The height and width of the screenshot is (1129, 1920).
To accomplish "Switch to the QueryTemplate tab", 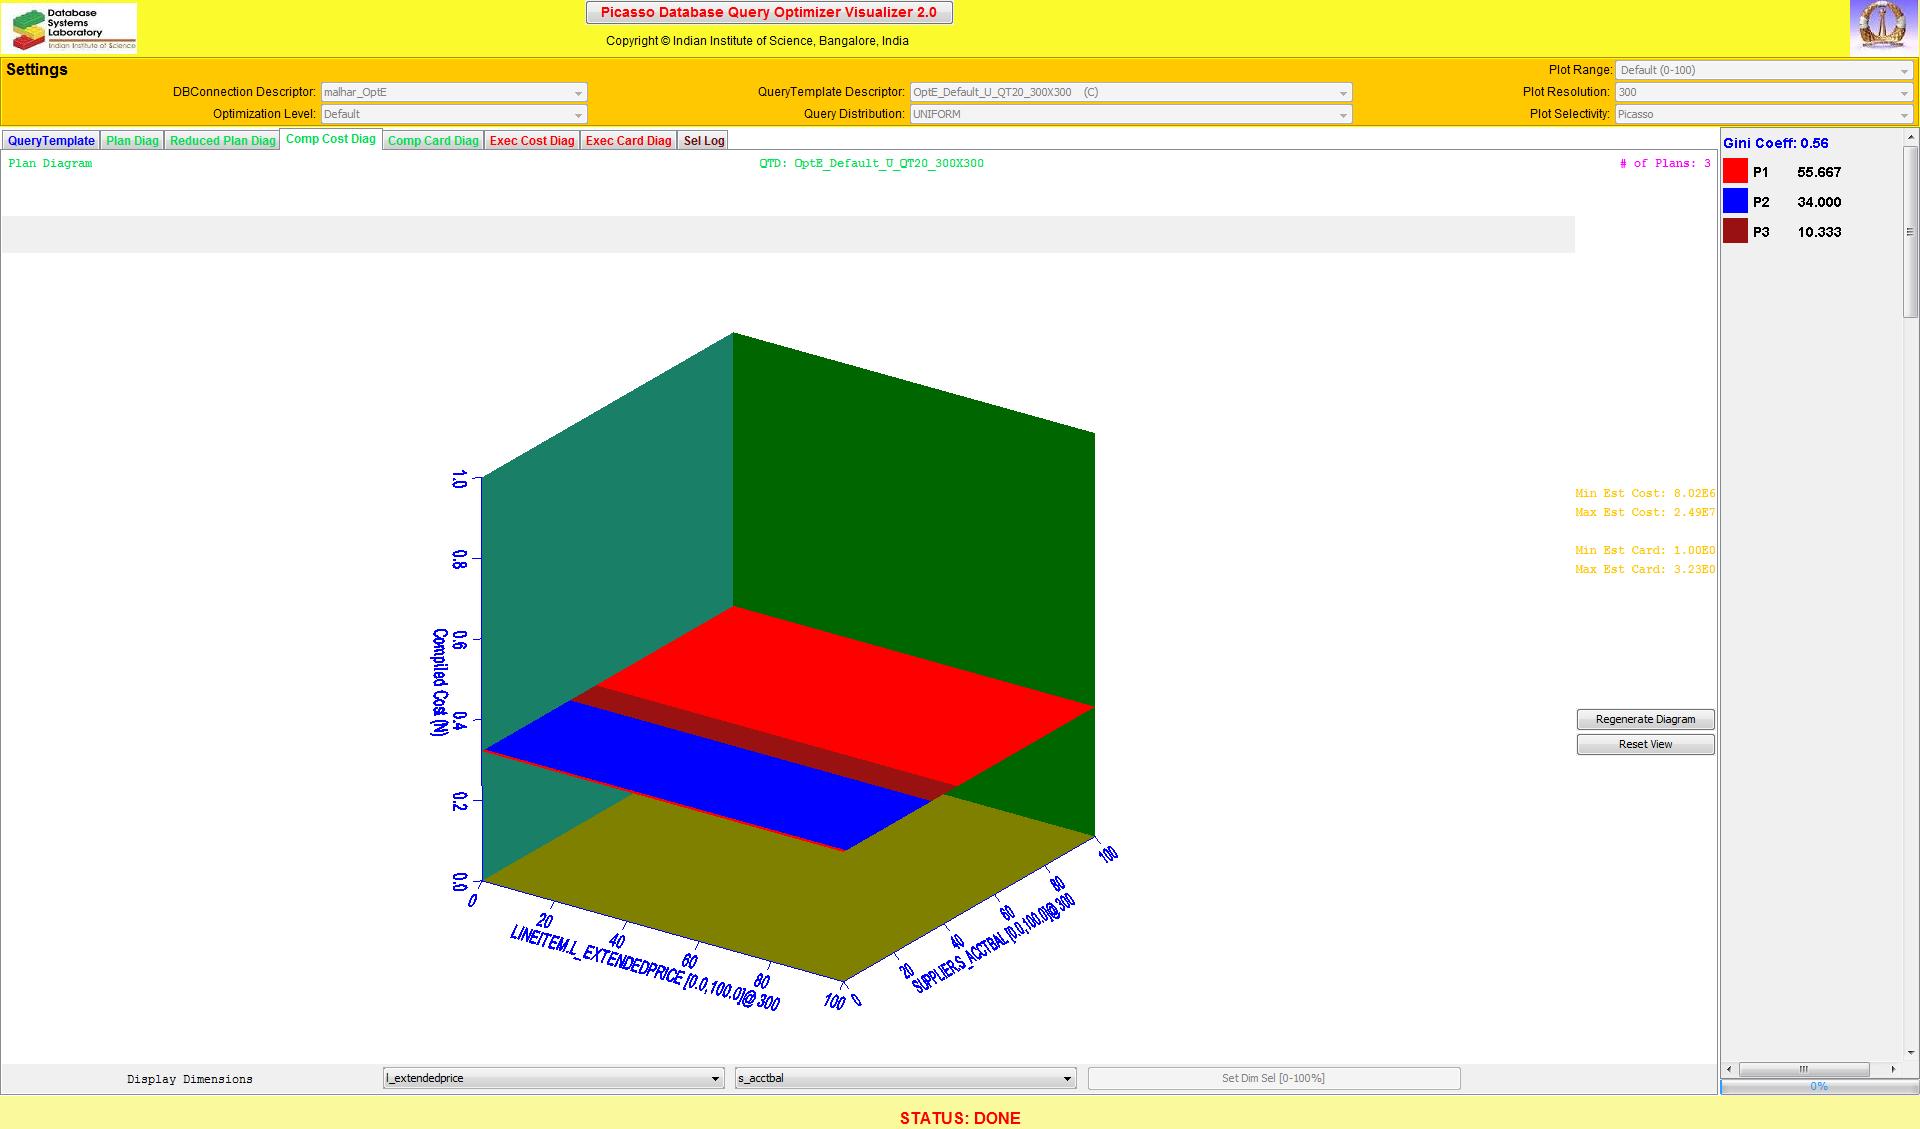I will tap(51, 141).
